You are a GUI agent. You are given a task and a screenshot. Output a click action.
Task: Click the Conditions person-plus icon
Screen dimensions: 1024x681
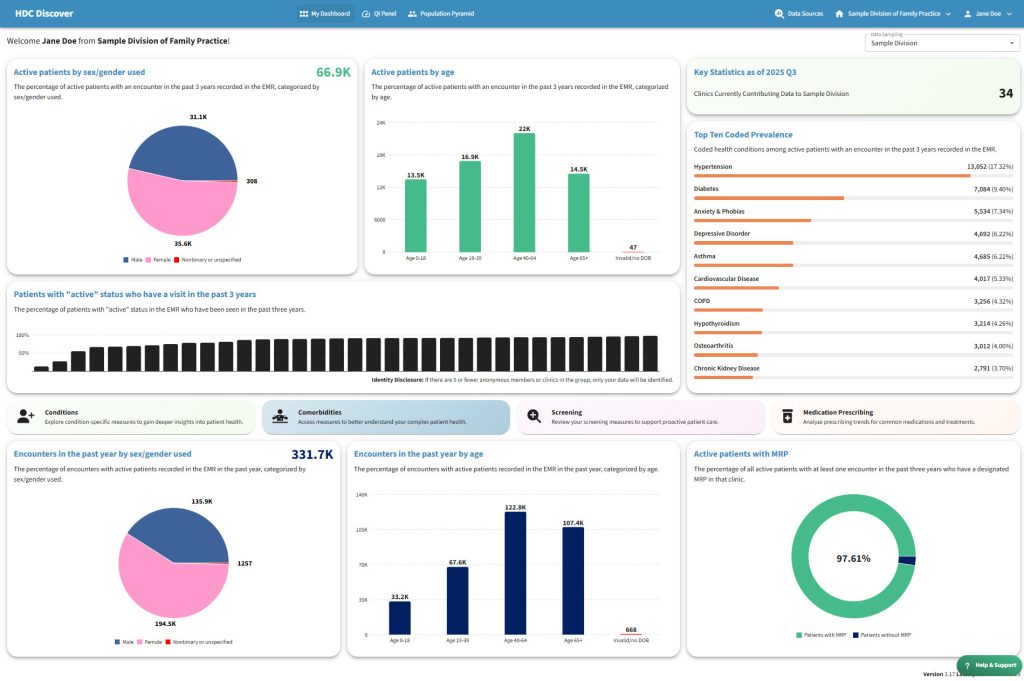(x=26, y=417)
